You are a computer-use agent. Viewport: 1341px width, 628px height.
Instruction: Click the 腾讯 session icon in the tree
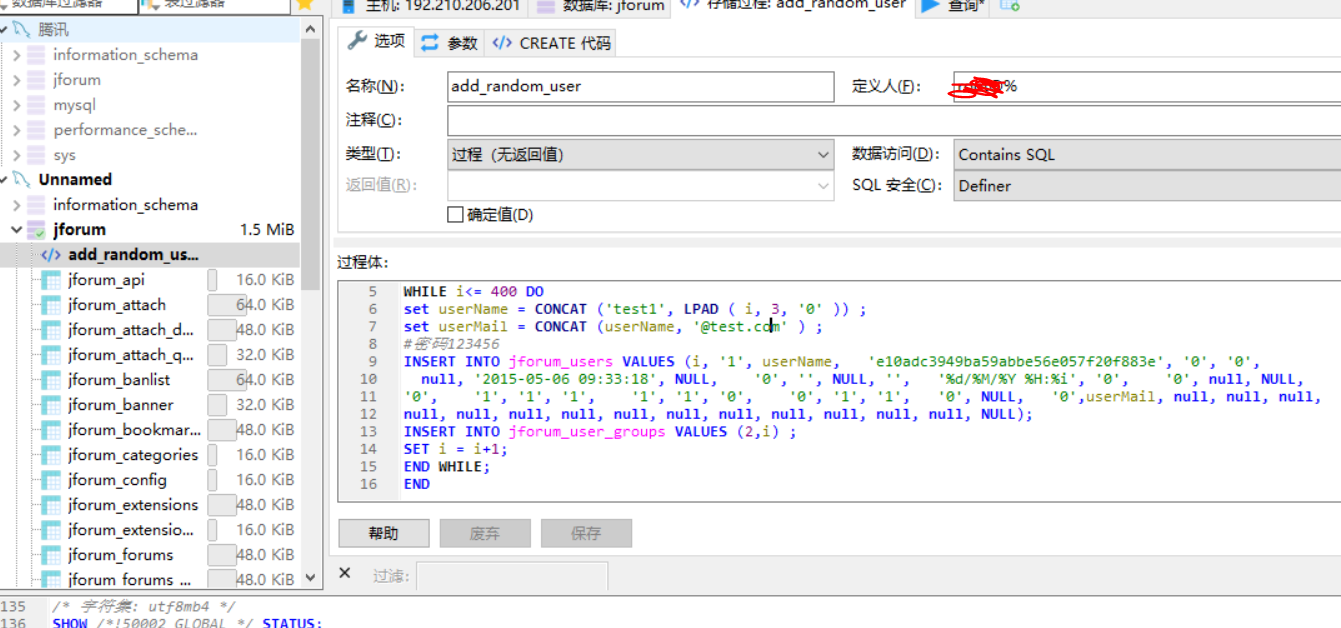tap(22, 30)
